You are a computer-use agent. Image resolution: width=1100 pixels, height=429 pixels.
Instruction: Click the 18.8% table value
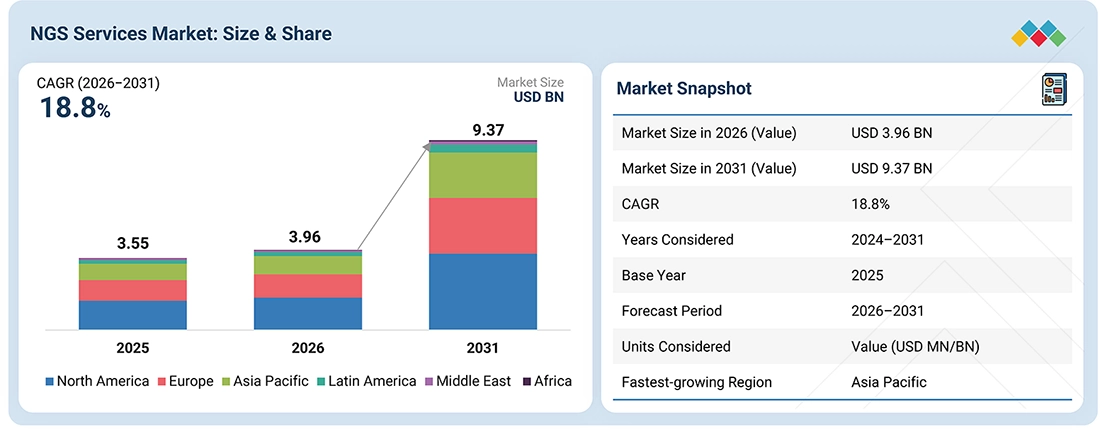click(871, 204)
